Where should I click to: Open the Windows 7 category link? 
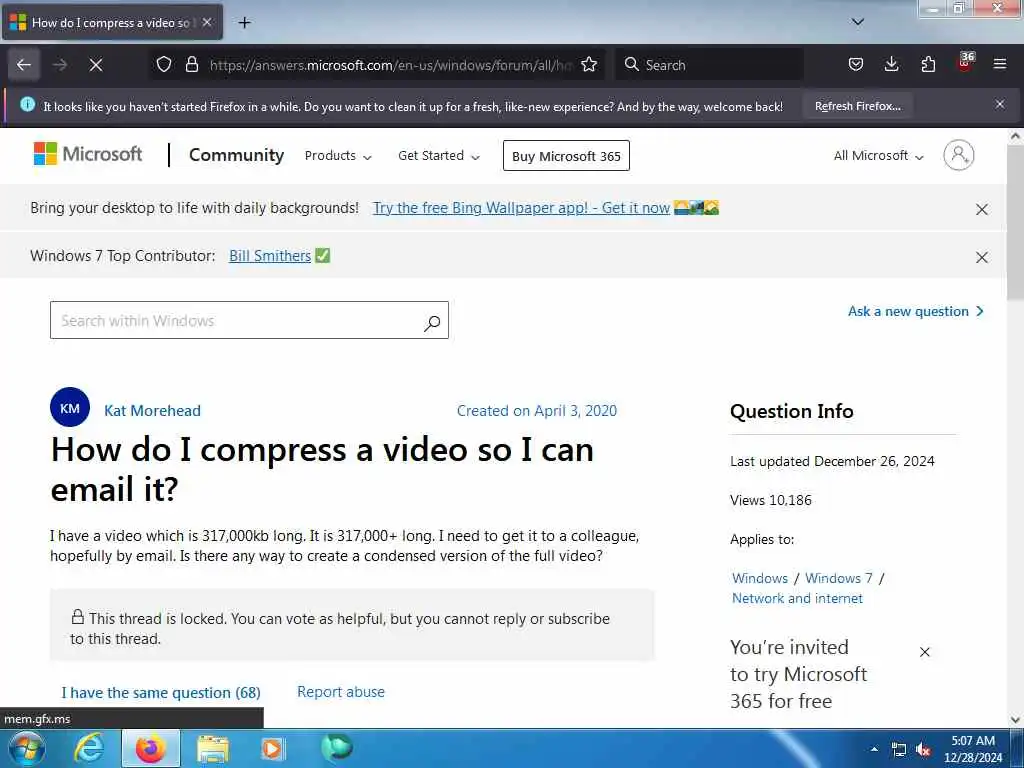pyautogui.click(x=839, y=578)
